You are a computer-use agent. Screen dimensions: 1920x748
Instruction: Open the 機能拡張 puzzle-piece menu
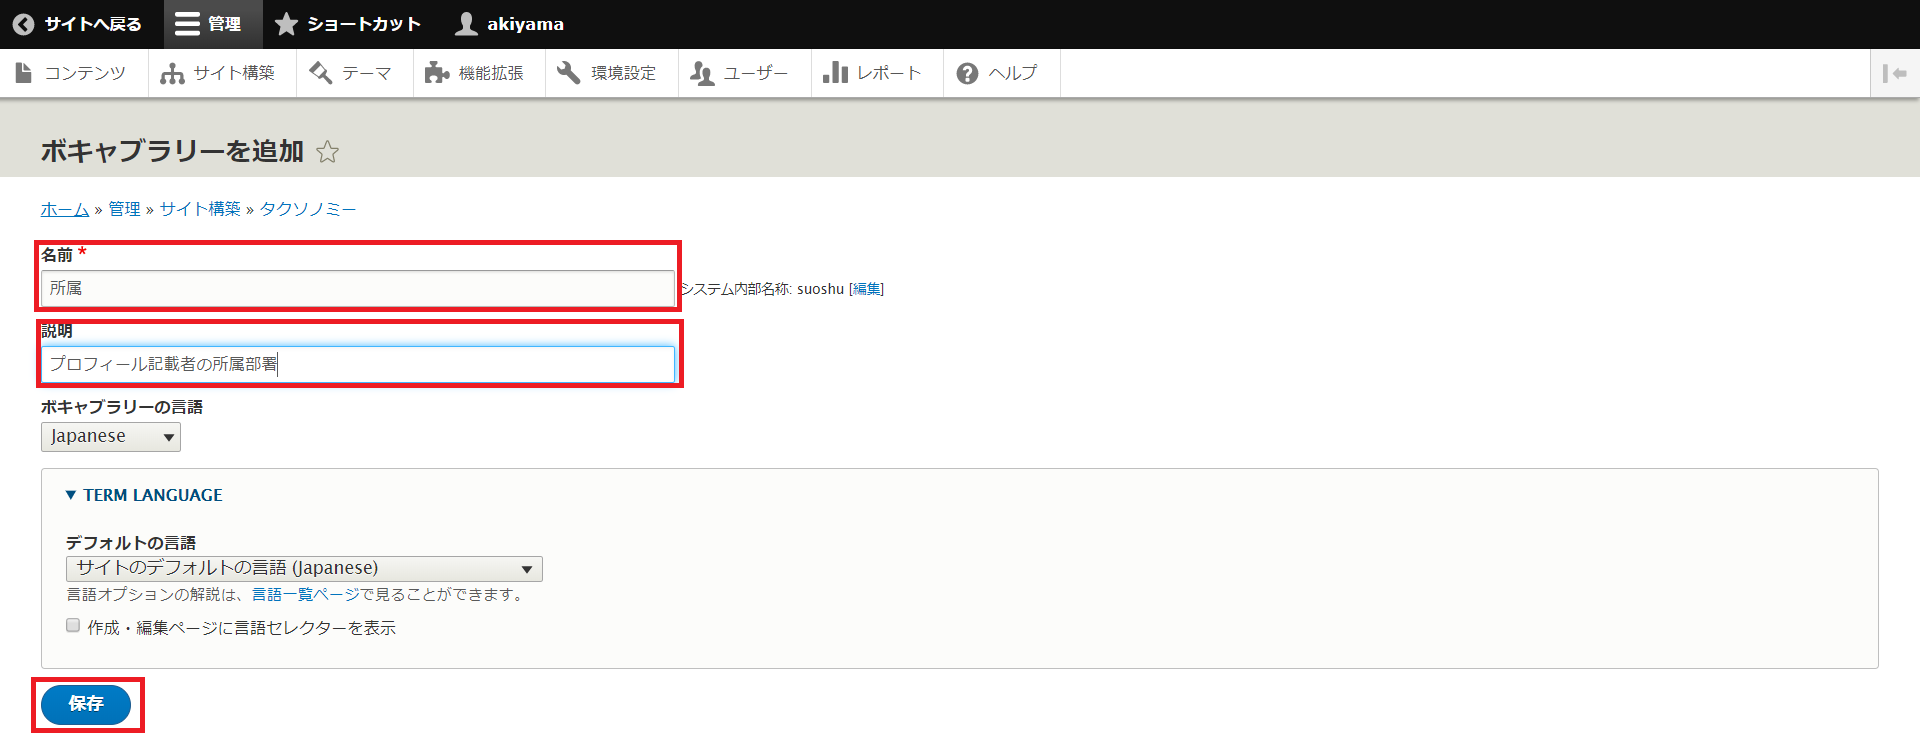tap(477, 73)
